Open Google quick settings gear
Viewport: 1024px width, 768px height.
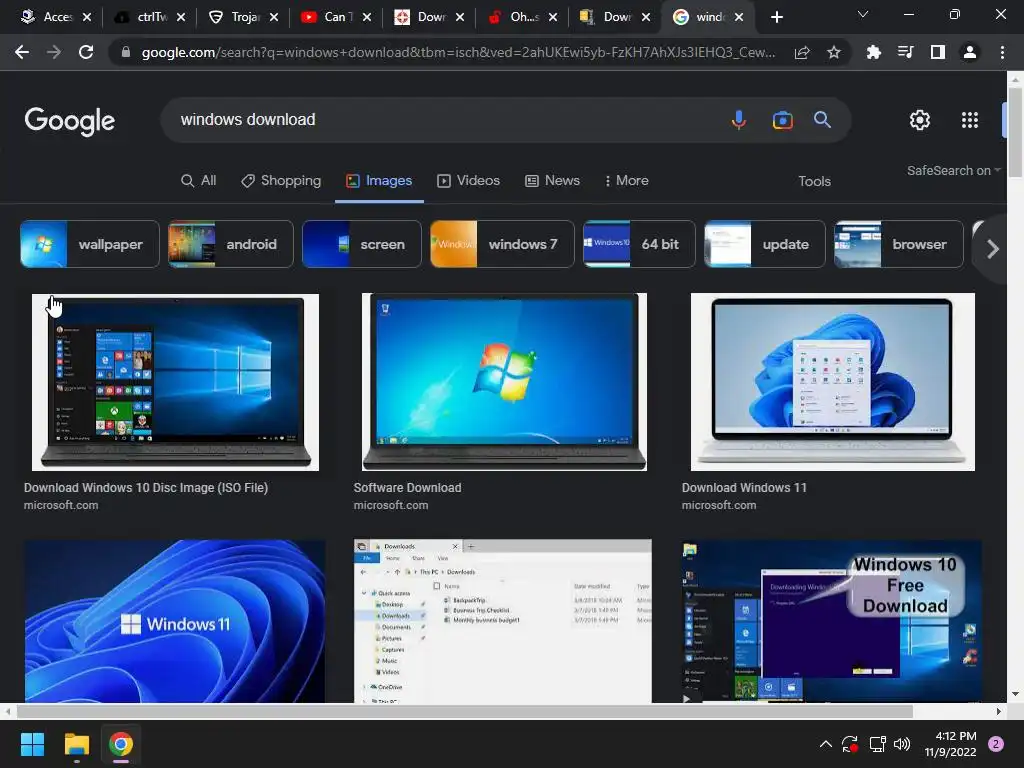[920, 120]
